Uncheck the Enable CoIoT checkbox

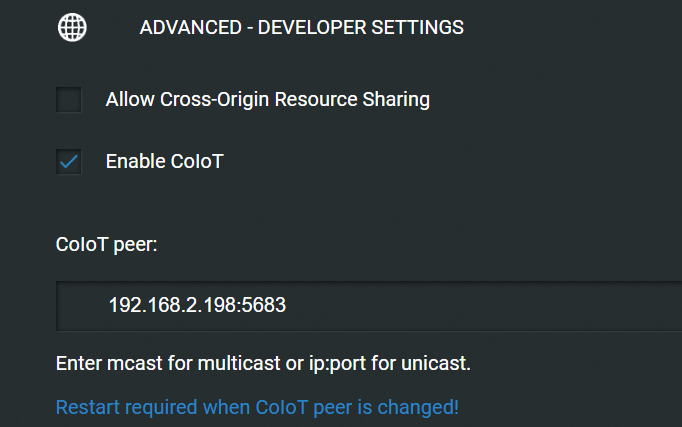coord(69,161)
